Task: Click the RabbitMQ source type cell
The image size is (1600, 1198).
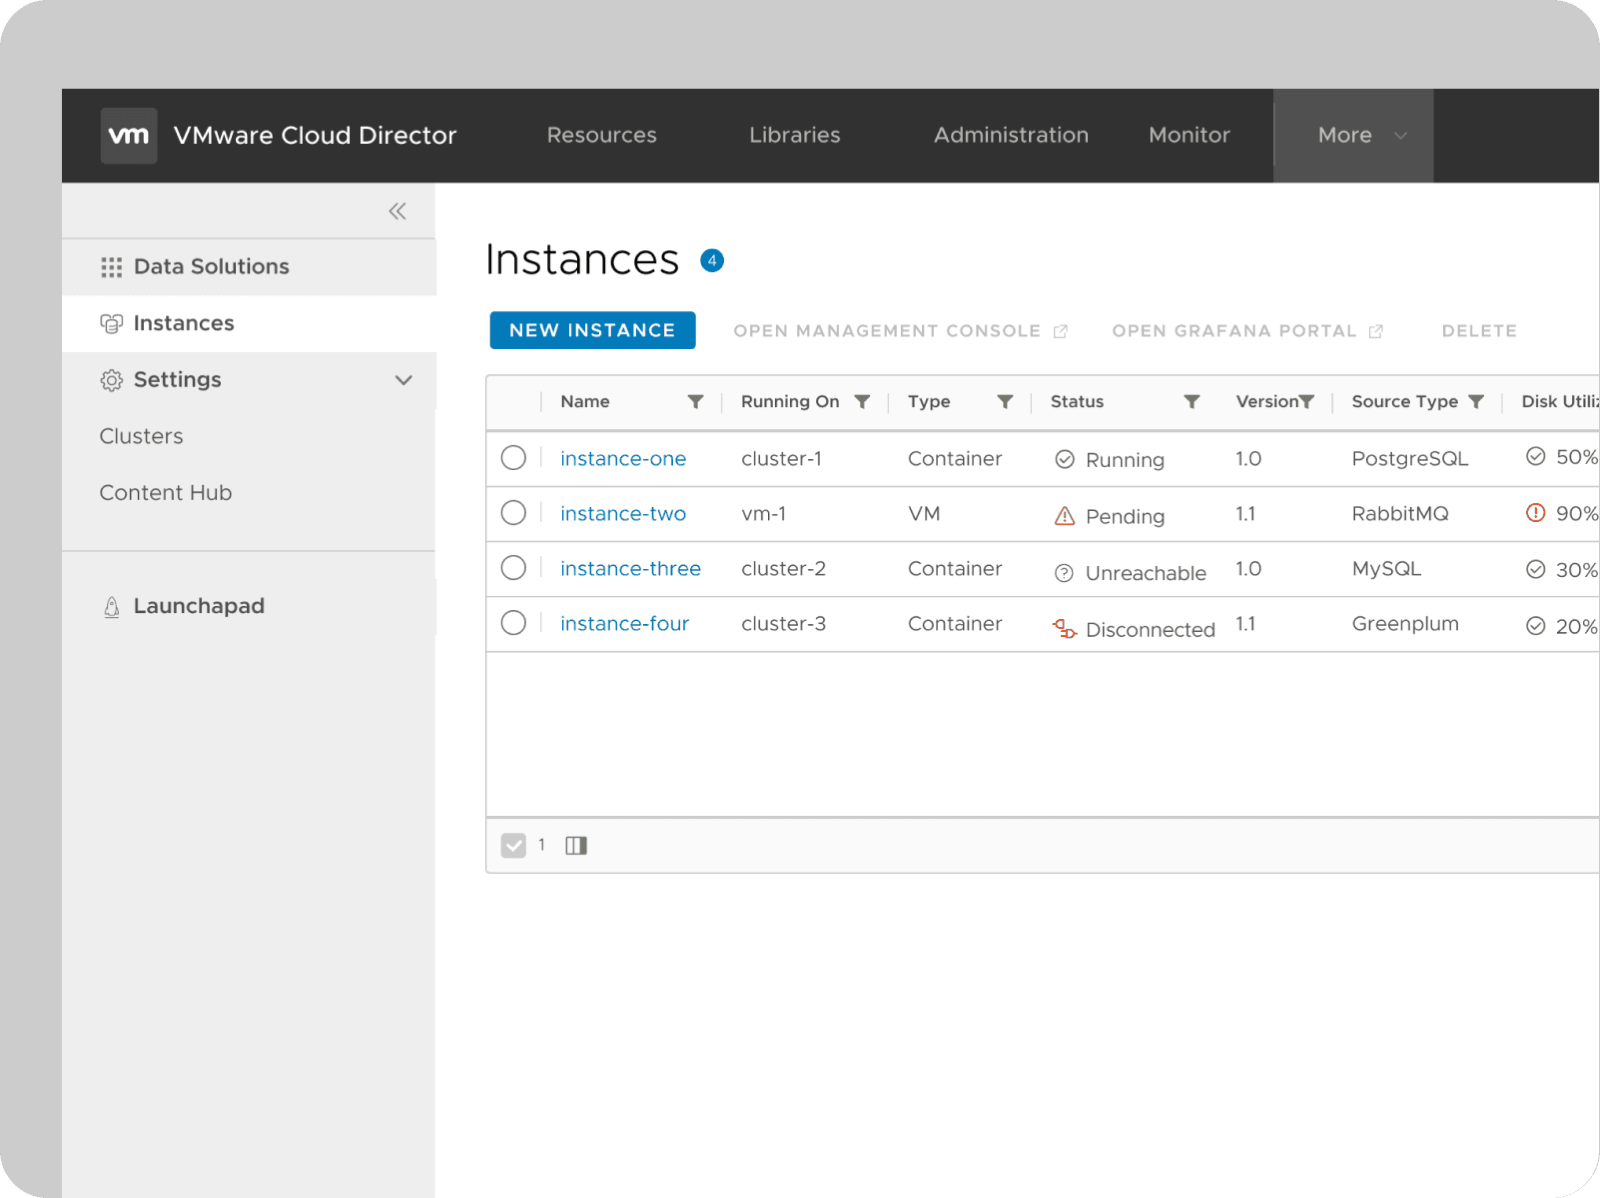Action: point(1400,514)
